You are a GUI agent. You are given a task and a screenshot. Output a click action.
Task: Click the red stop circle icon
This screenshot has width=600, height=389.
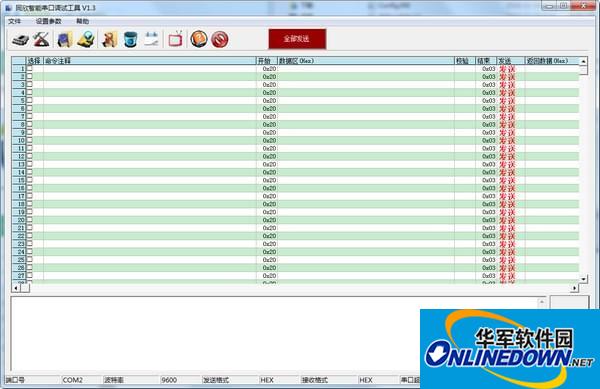[x=220, y=39]
